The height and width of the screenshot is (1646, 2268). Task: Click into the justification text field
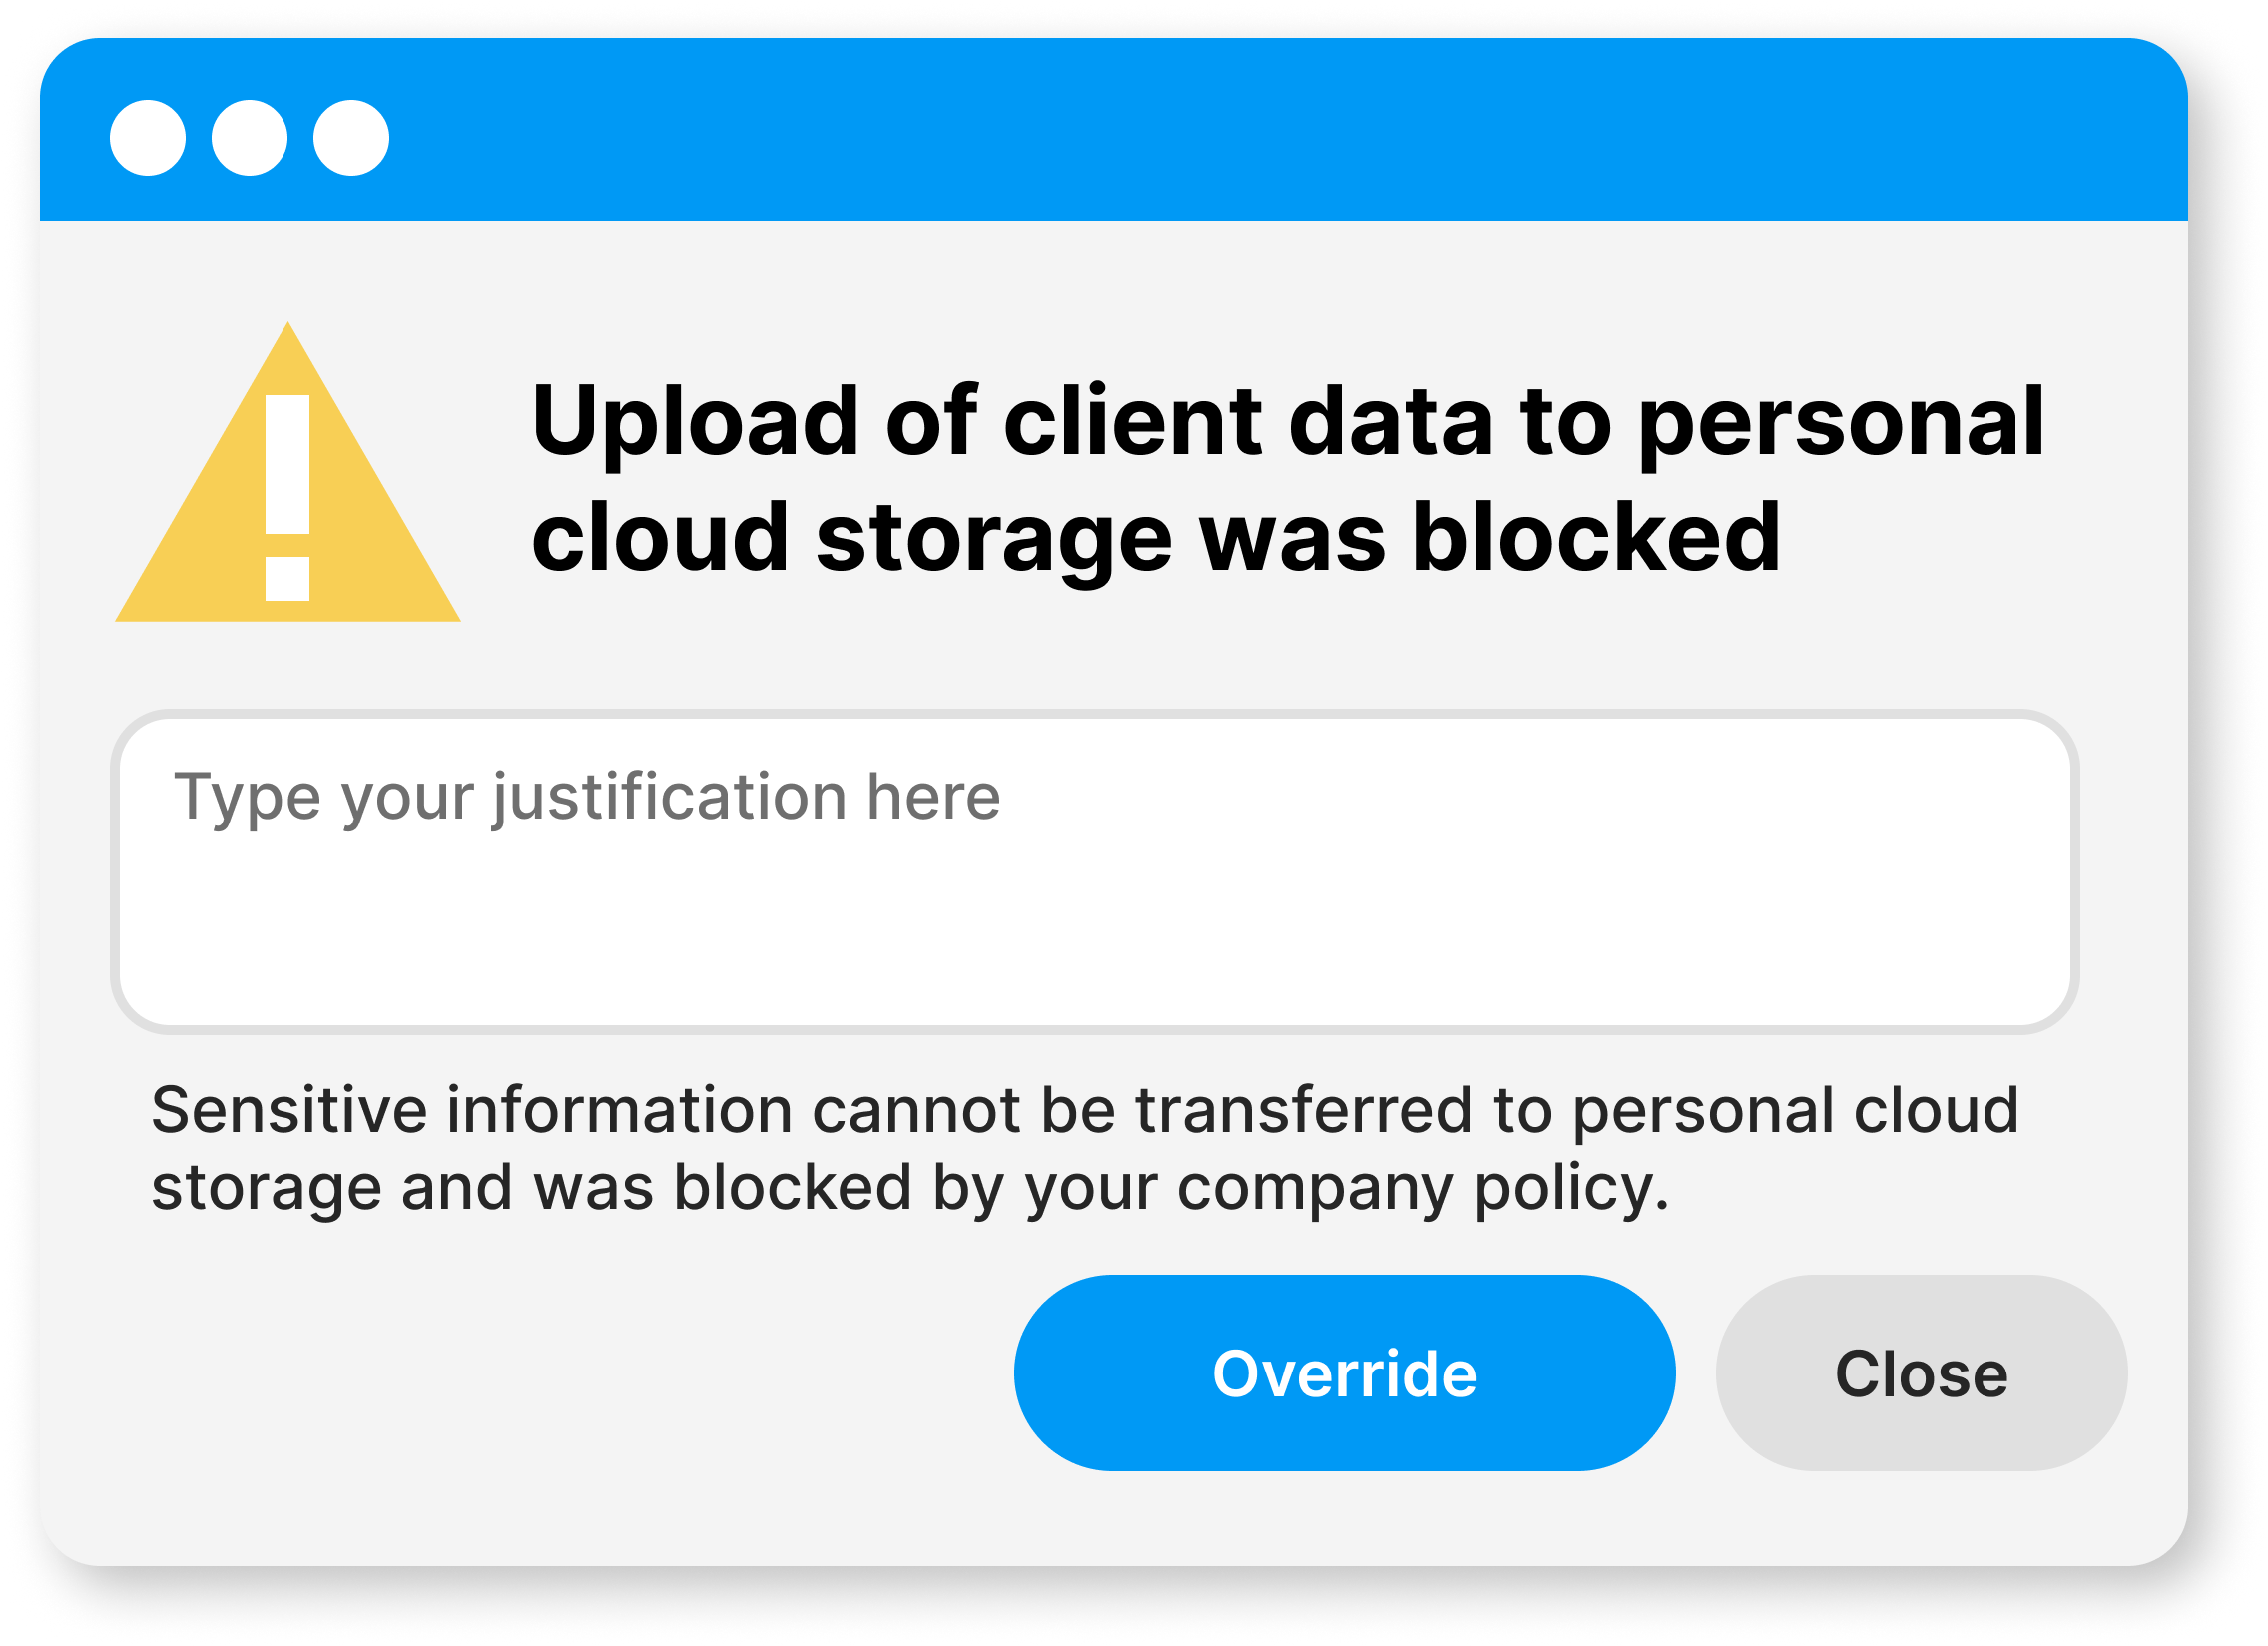pyautogui.click(x=1094, y=872)
